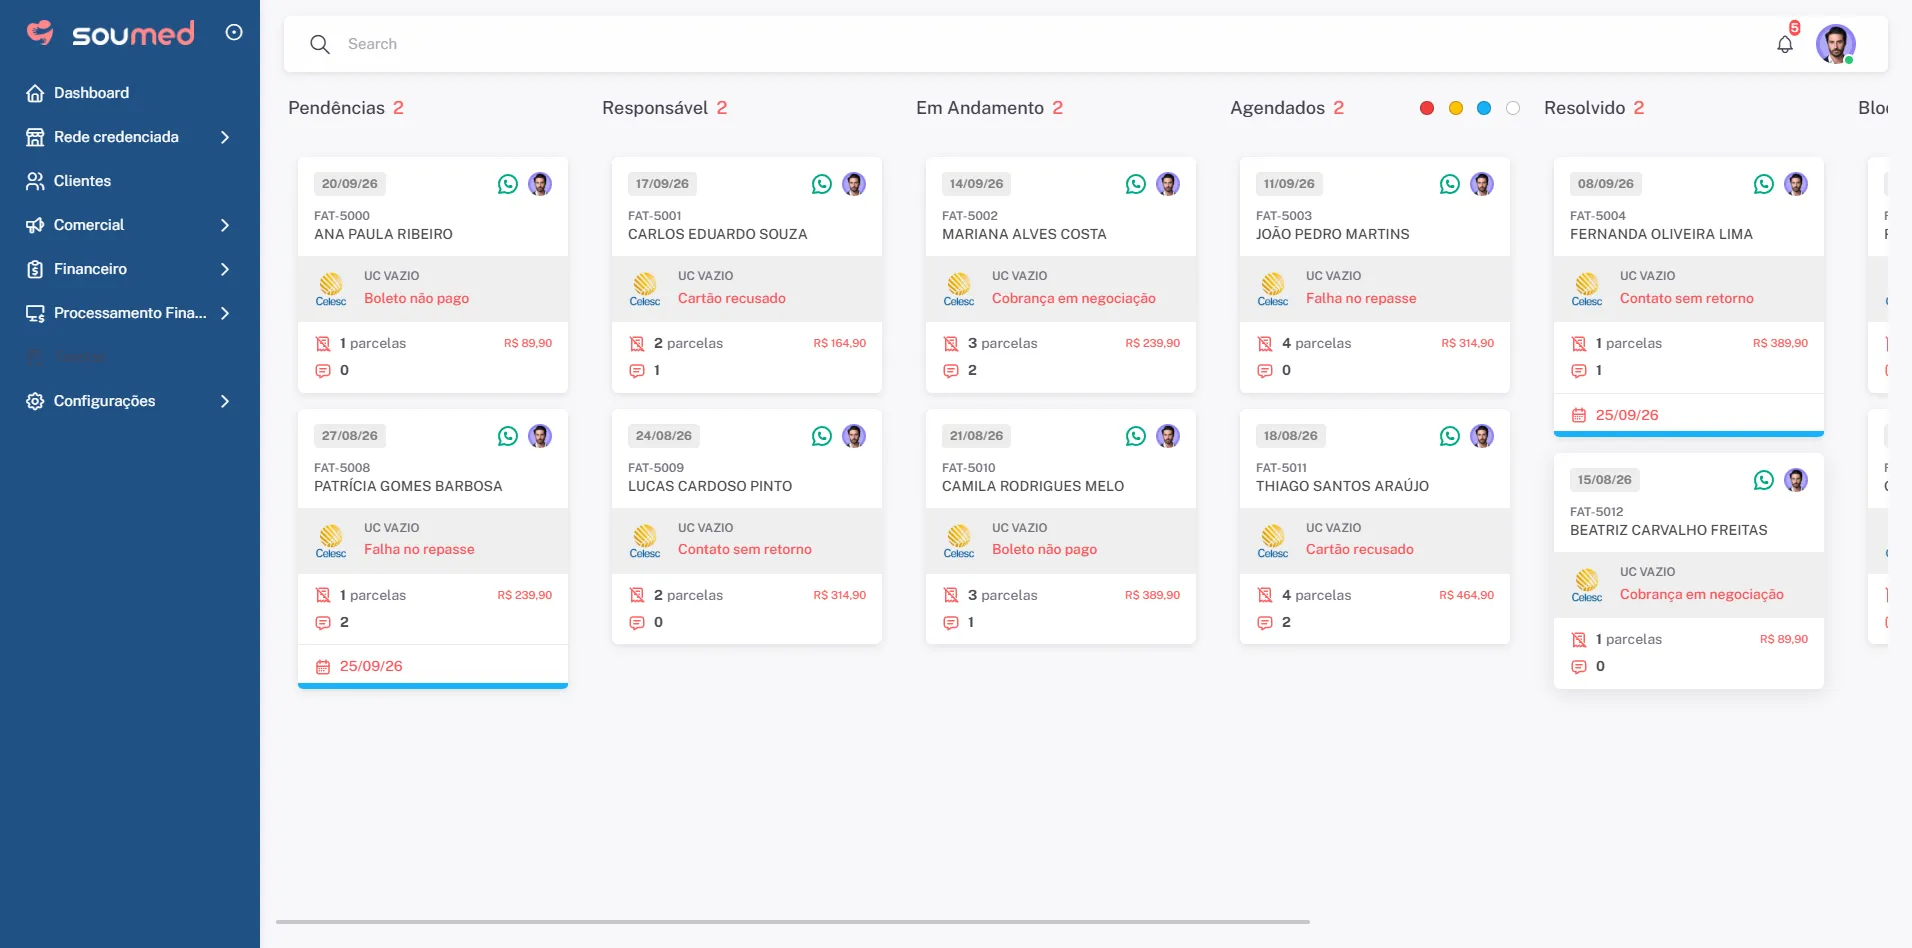
Task: Expand Configurações submenu chevron
Action: (x=225, y=401)
